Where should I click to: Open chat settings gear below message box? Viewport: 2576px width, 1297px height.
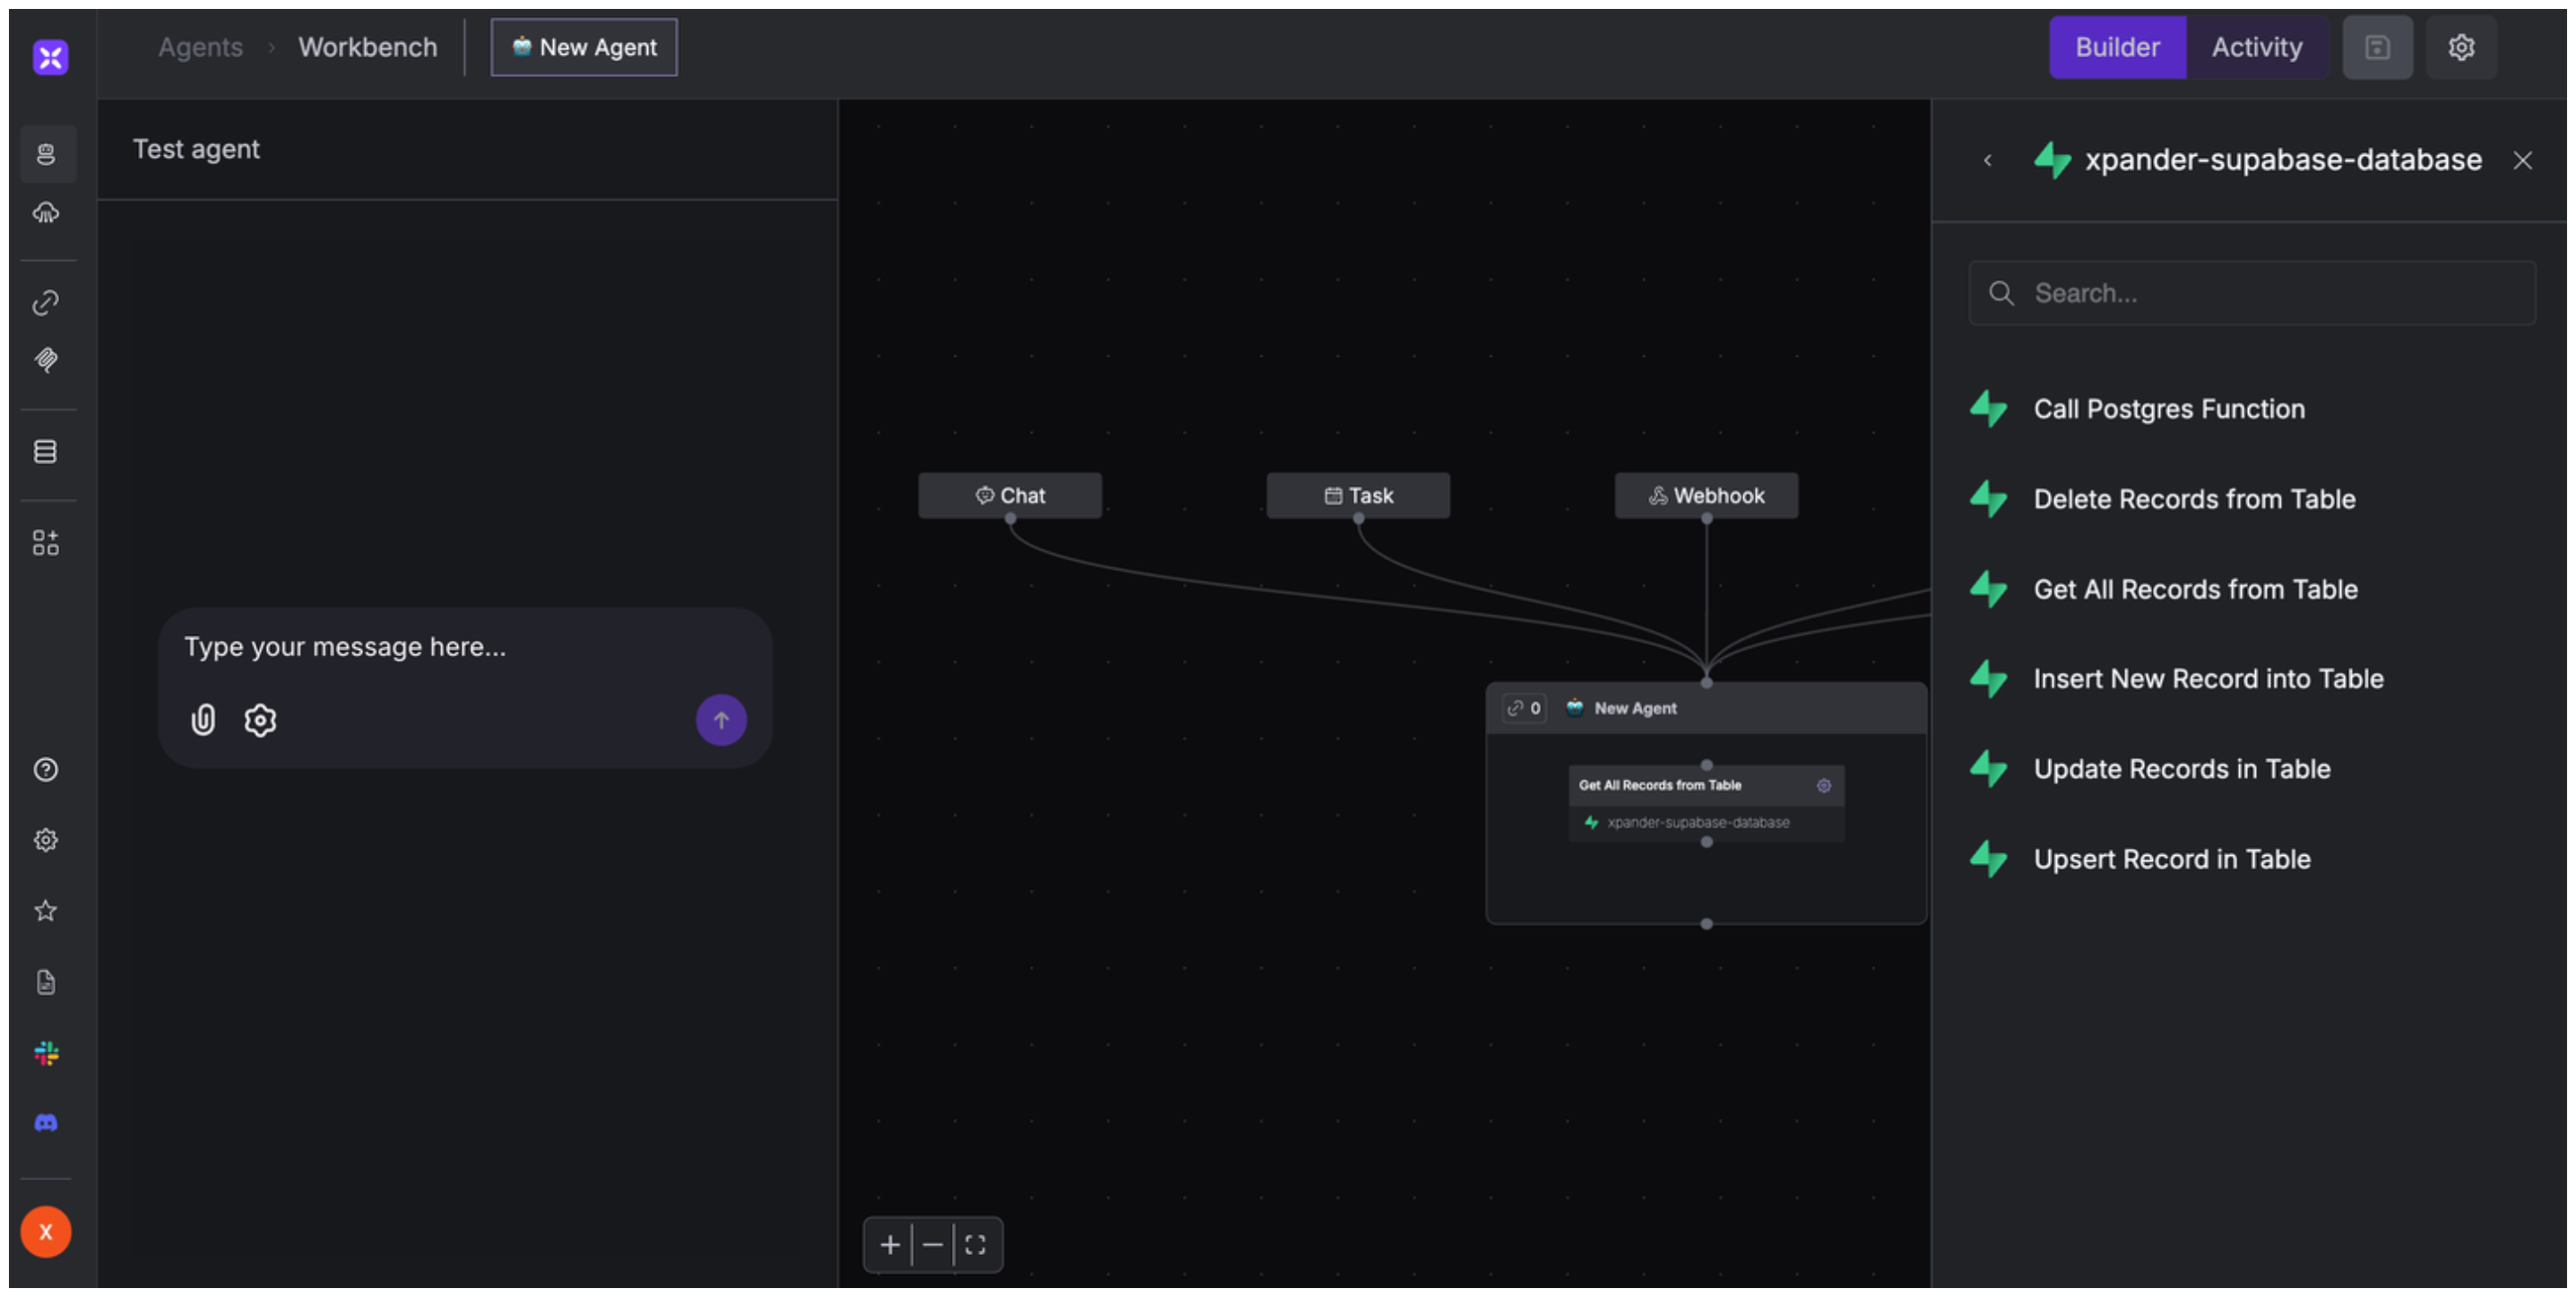pyautogui.click(x=260, y=720)
